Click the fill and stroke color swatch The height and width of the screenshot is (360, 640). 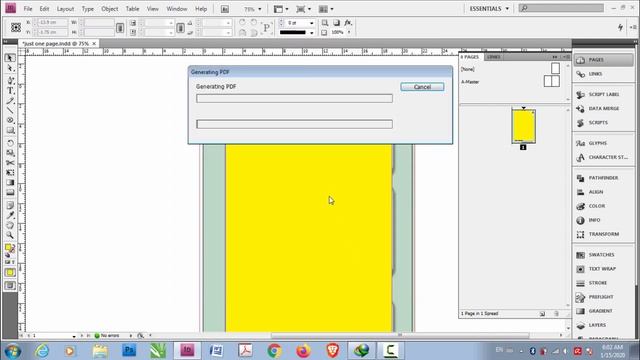[10, 249]
